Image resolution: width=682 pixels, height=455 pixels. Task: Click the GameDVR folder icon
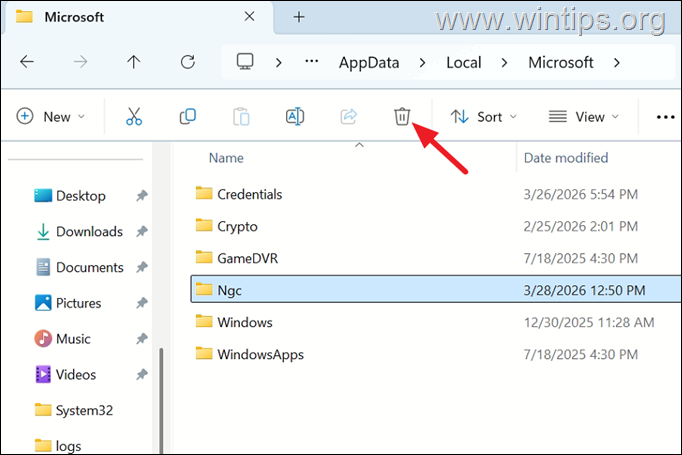click(x=204, y=257)
